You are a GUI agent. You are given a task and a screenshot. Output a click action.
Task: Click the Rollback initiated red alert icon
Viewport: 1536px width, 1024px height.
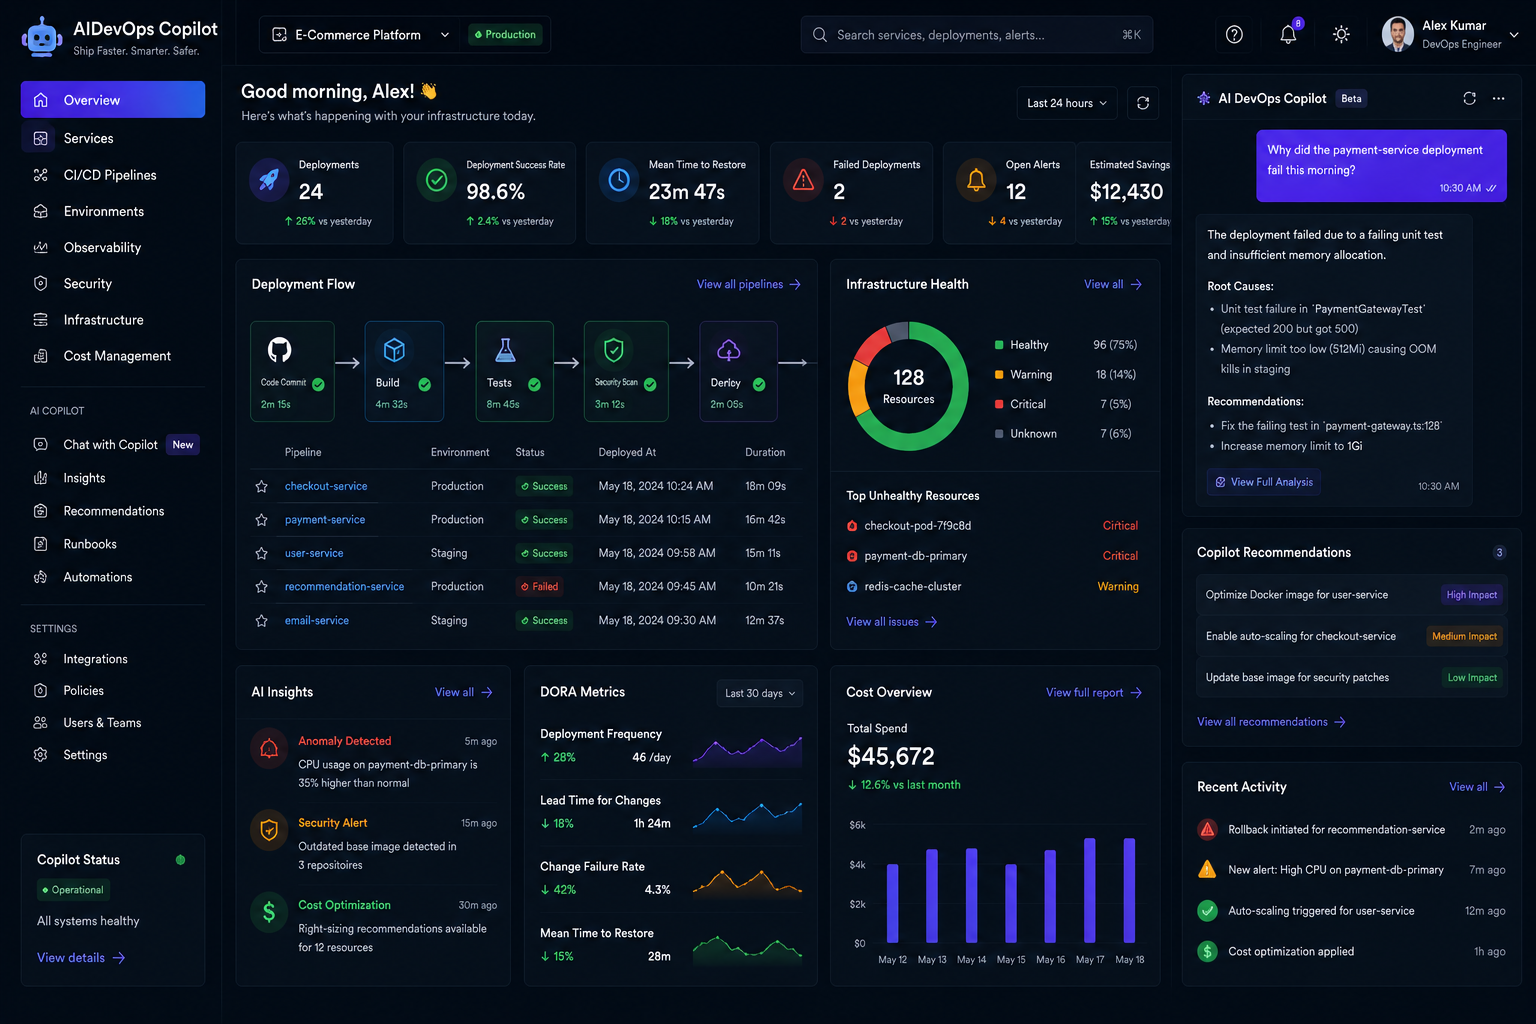[x=1207, y=829]
